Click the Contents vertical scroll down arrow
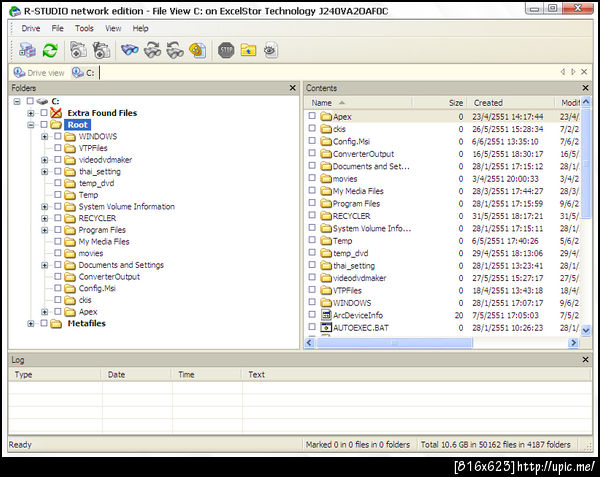Image resolution: width=600 pixels, height=477 pixels. click(x=586, y=330)
